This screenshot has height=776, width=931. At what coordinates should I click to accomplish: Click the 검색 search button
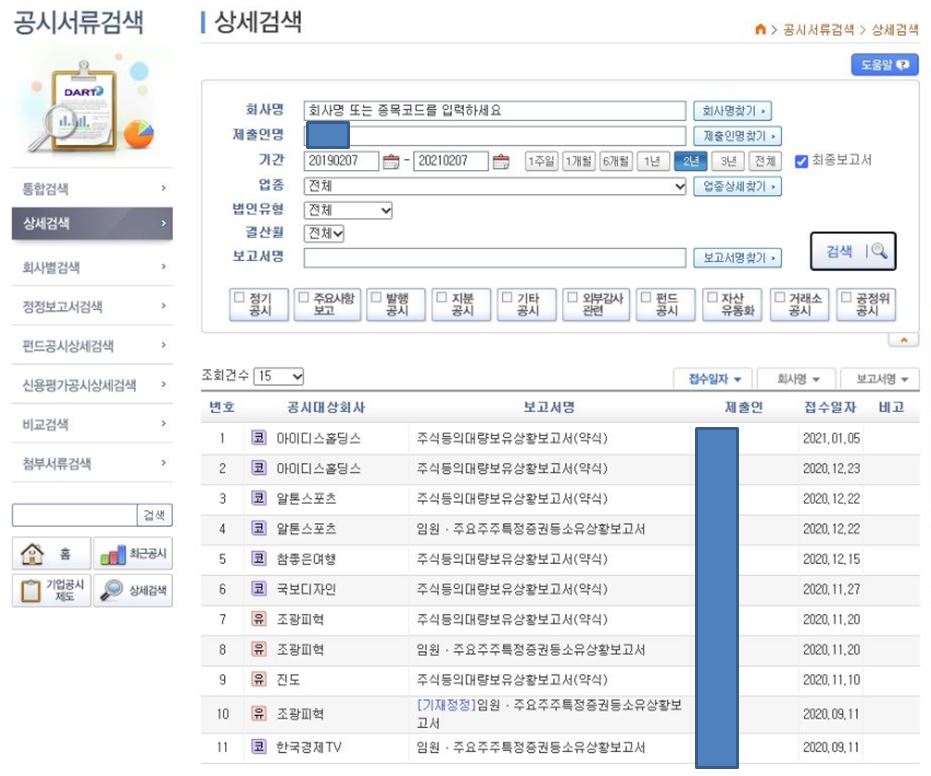point(854,251)
